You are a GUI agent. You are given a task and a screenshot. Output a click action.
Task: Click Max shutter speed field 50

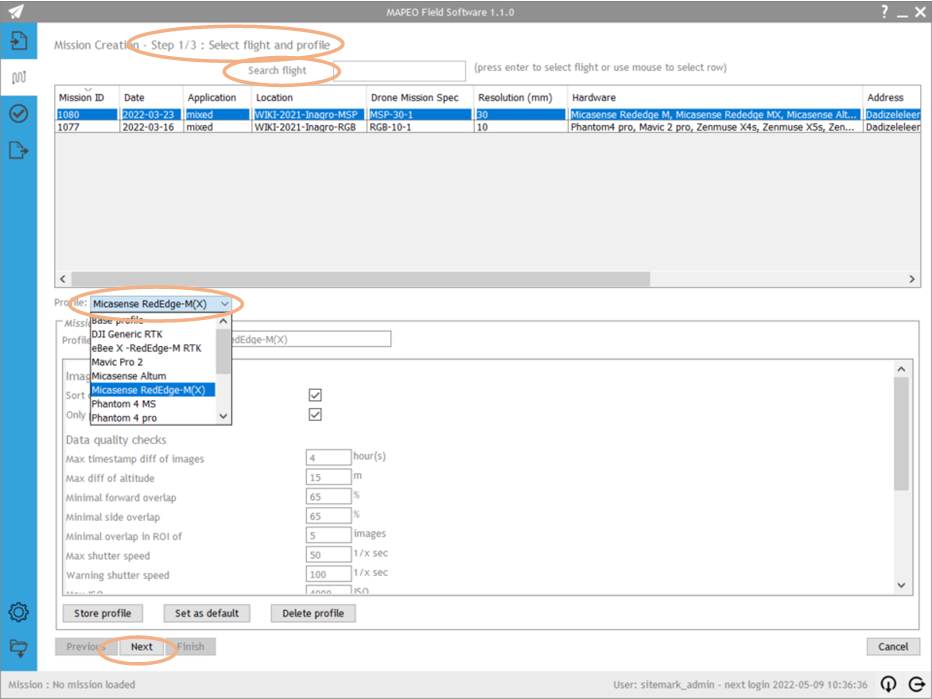click(x=328, y=555)
